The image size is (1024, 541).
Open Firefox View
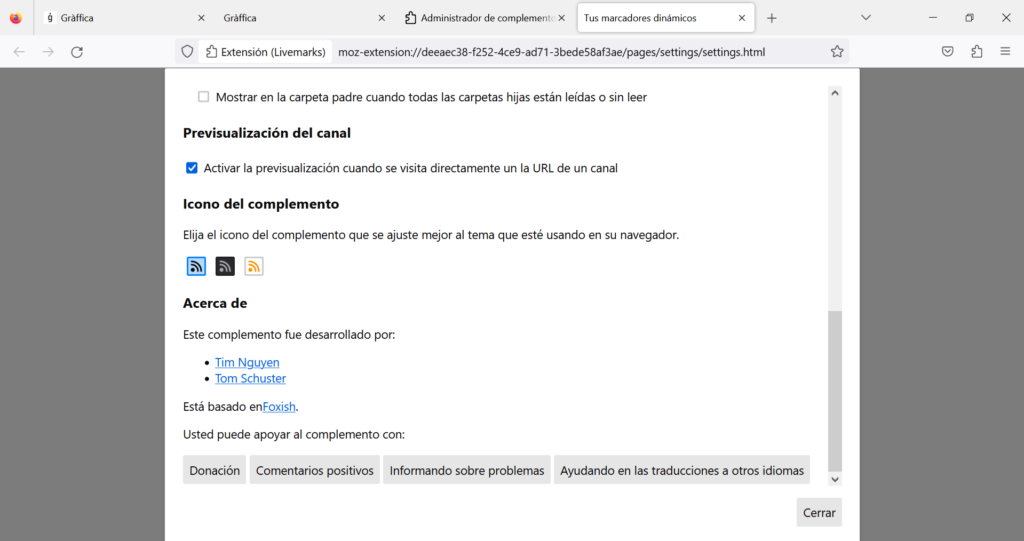click(x=16, y=18)
